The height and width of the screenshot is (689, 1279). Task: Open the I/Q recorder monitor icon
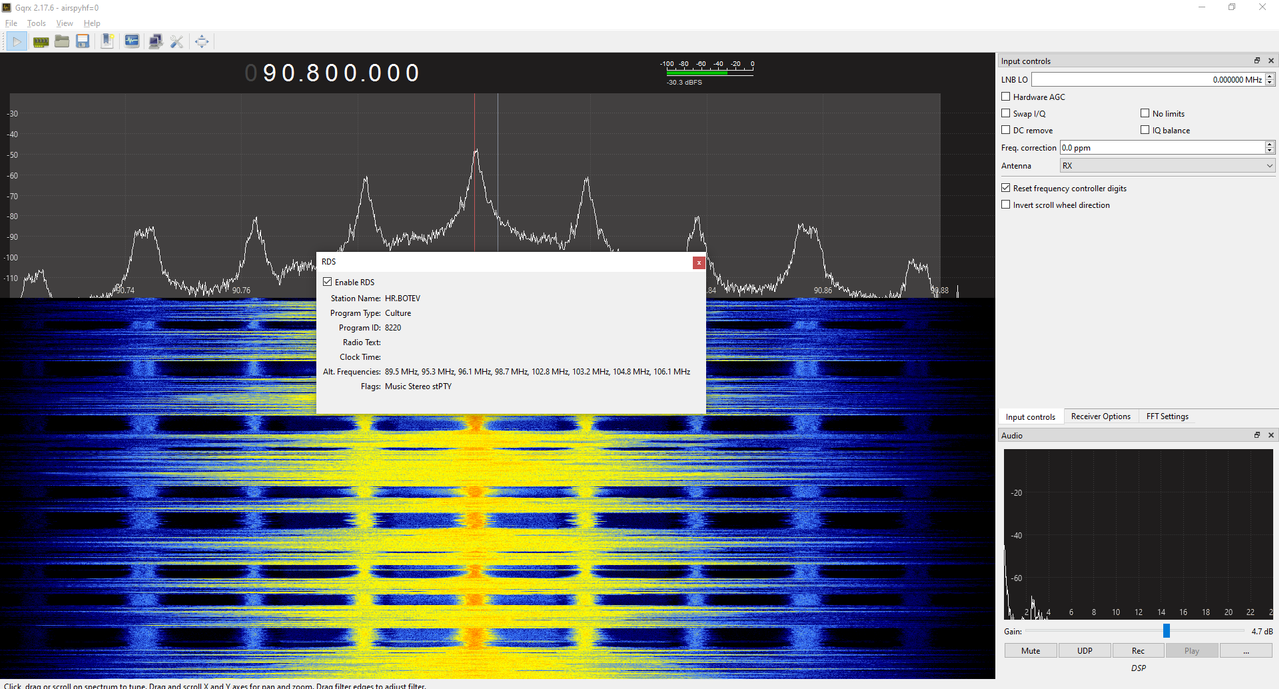[132, 41]
